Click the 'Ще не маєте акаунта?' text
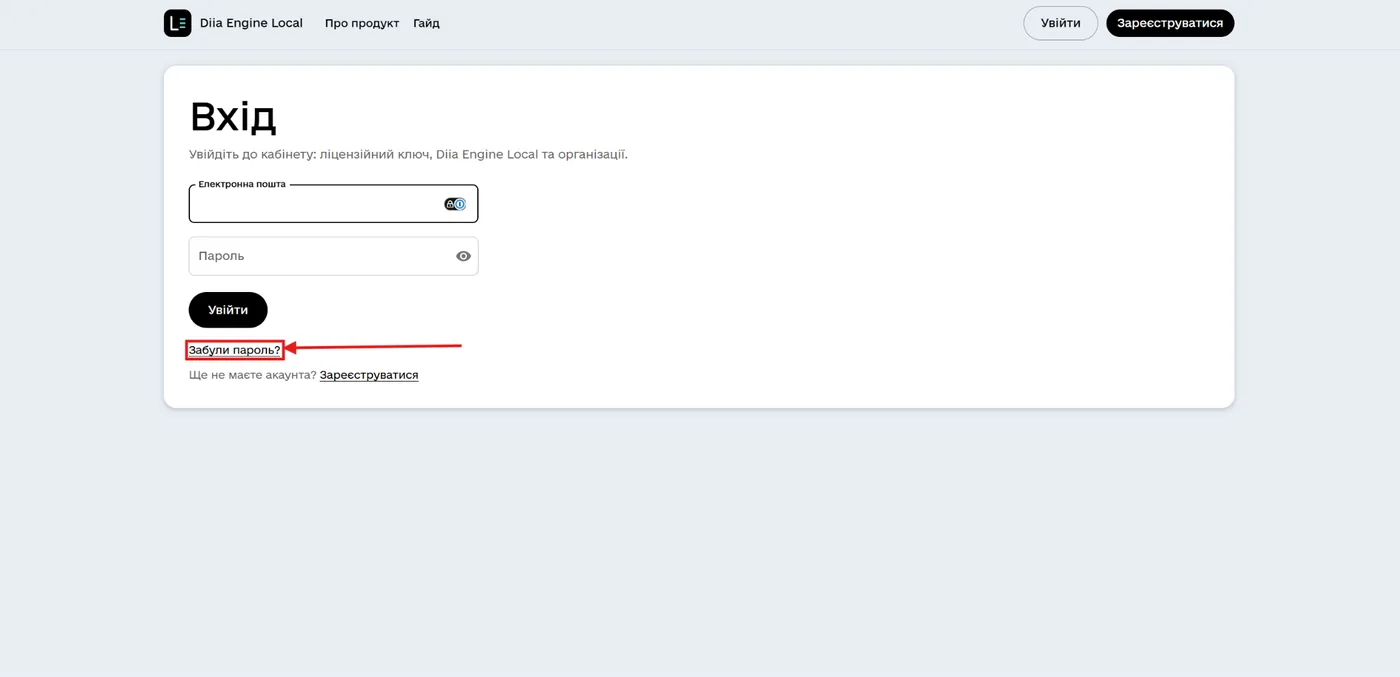 coord(252,375)
